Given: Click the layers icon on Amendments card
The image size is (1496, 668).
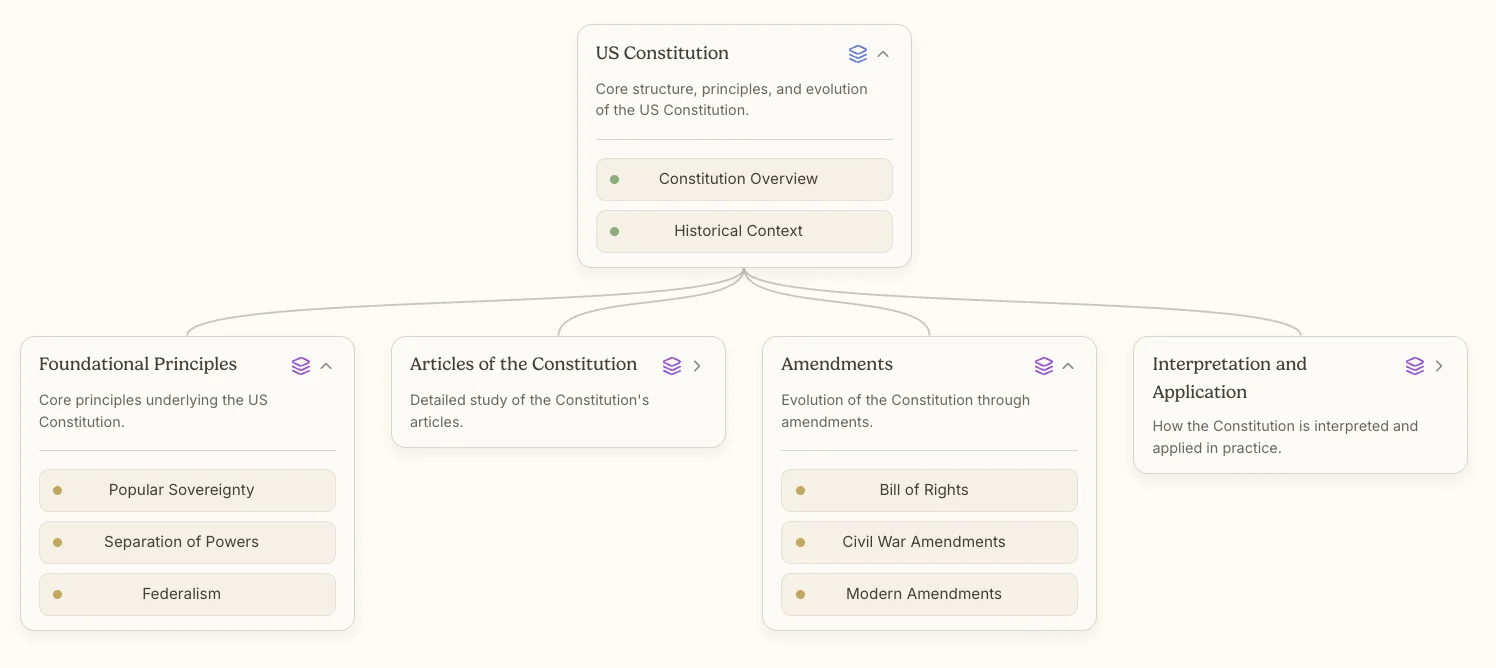Looking at the screenshot, I should [x=1044, y=366].
